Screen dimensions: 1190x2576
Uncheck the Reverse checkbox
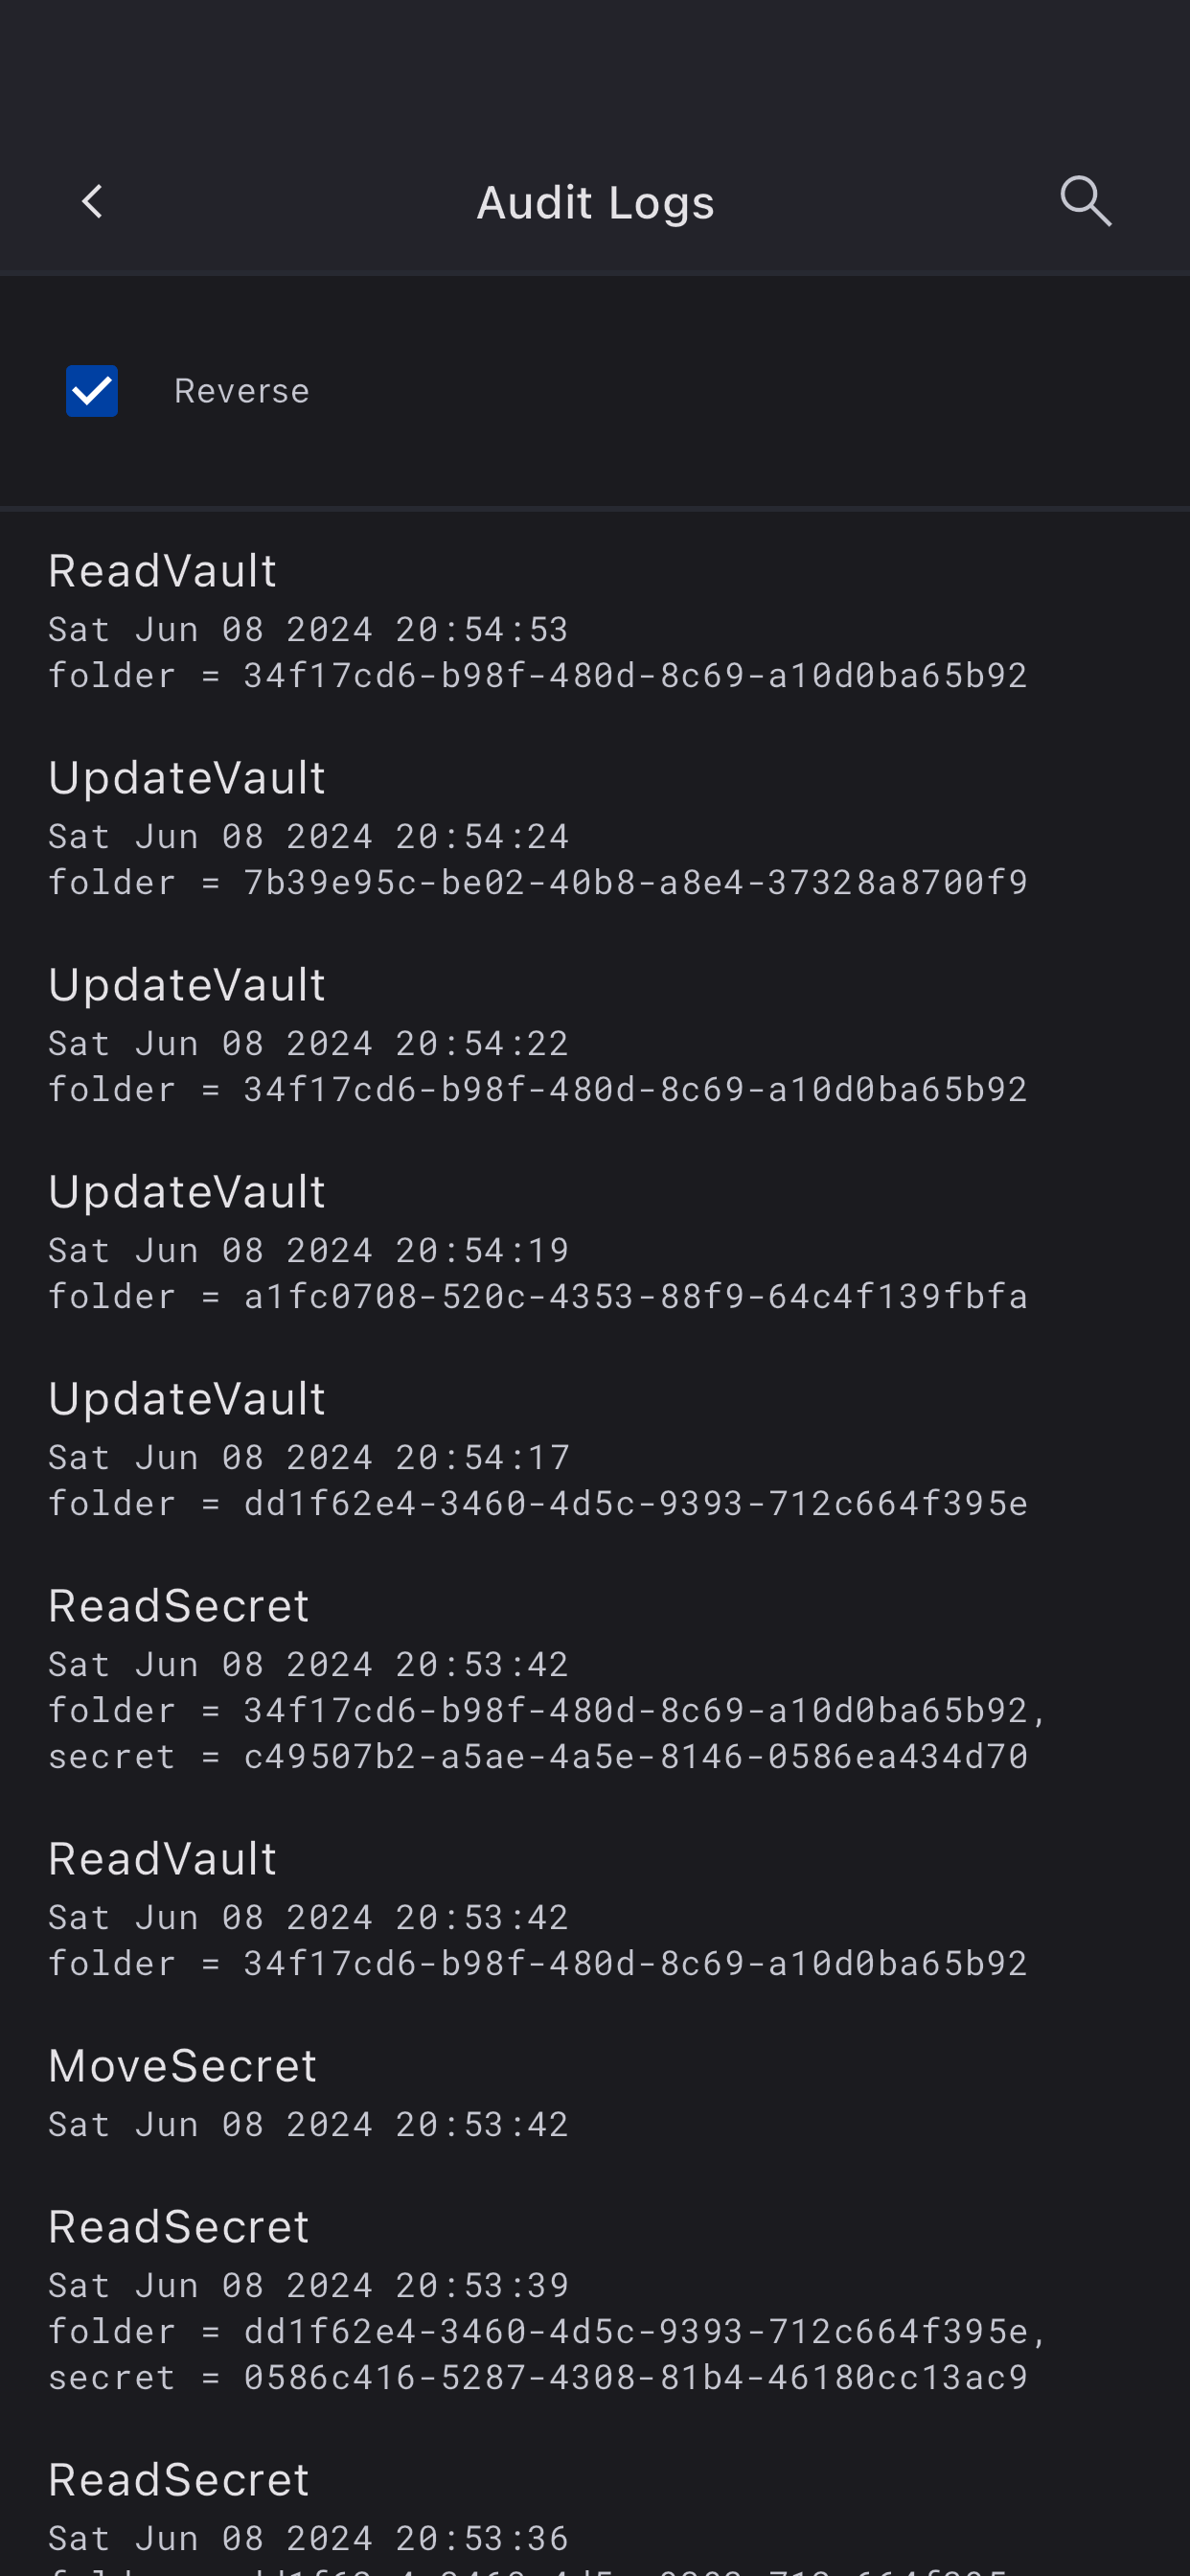coord(92,391)
